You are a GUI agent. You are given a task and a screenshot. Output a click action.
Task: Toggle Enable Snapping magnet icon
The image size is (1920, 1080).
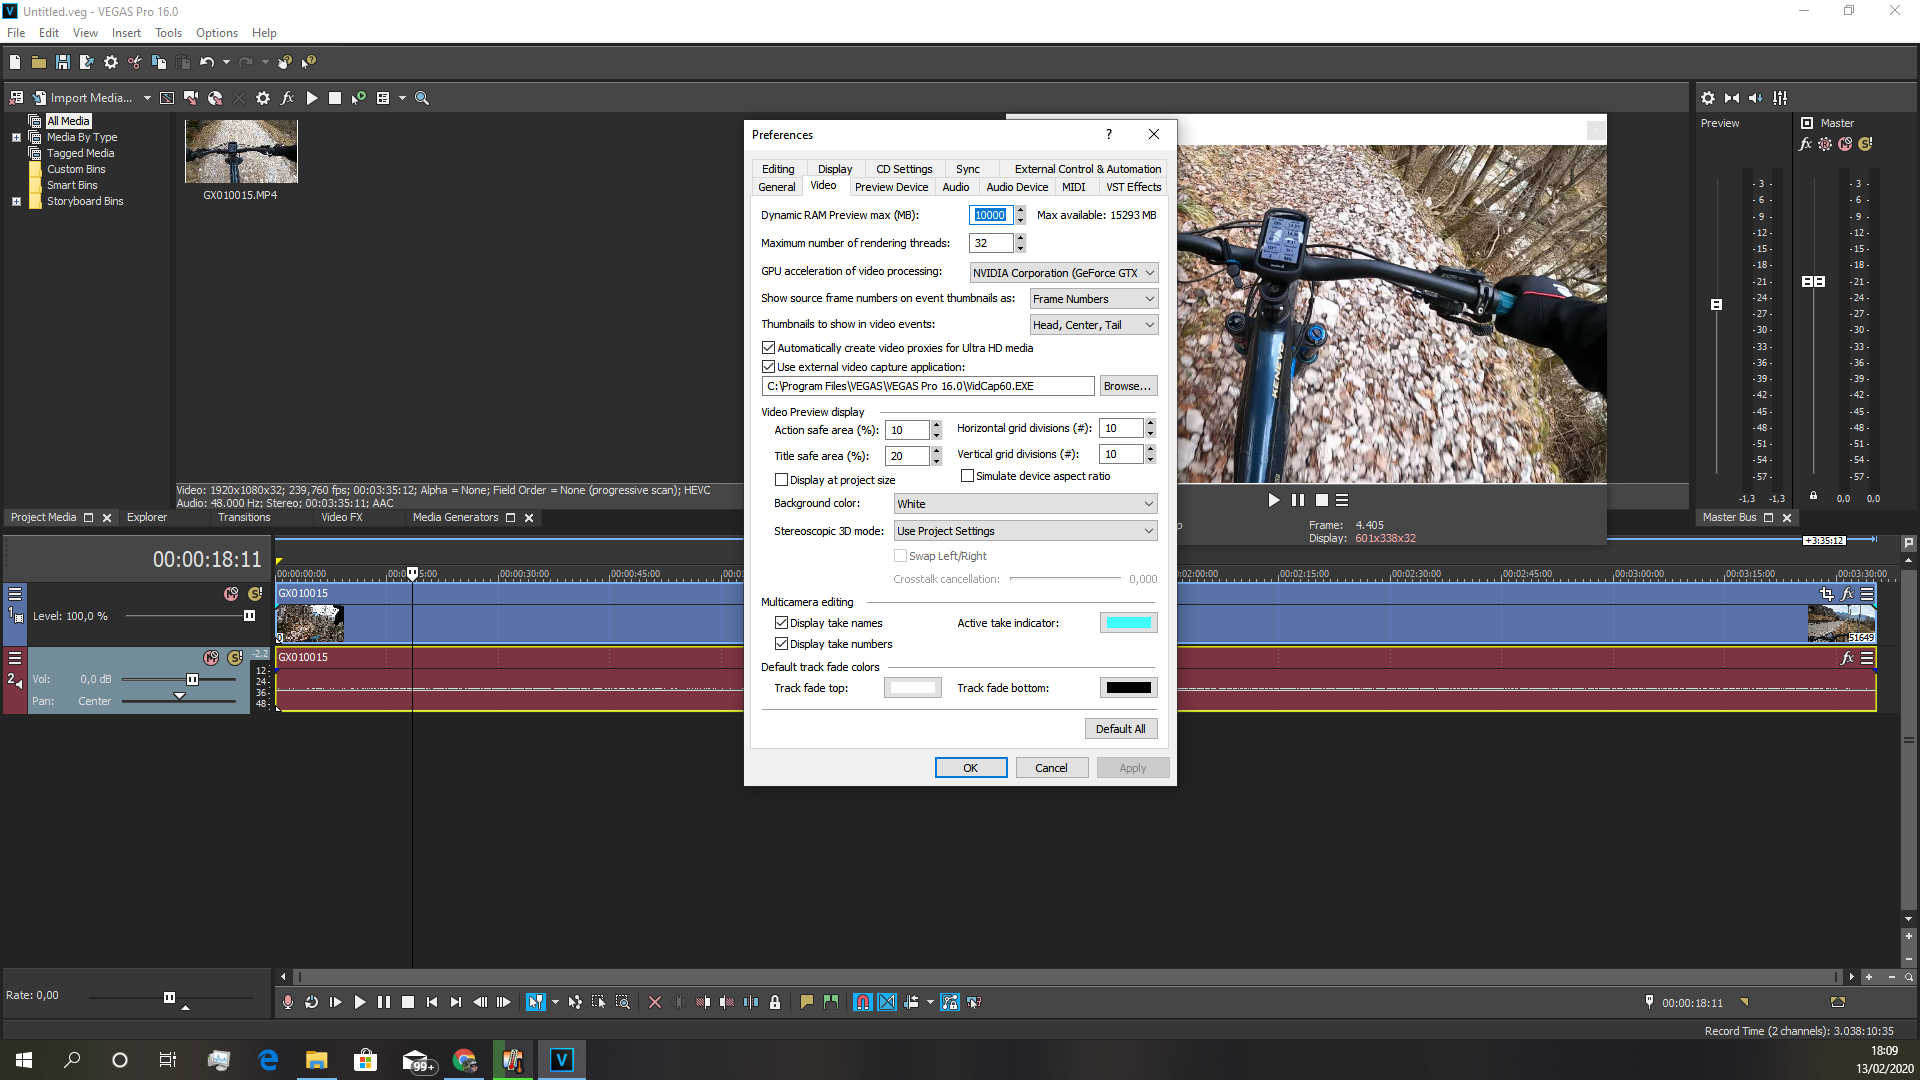click(863, 1002)
